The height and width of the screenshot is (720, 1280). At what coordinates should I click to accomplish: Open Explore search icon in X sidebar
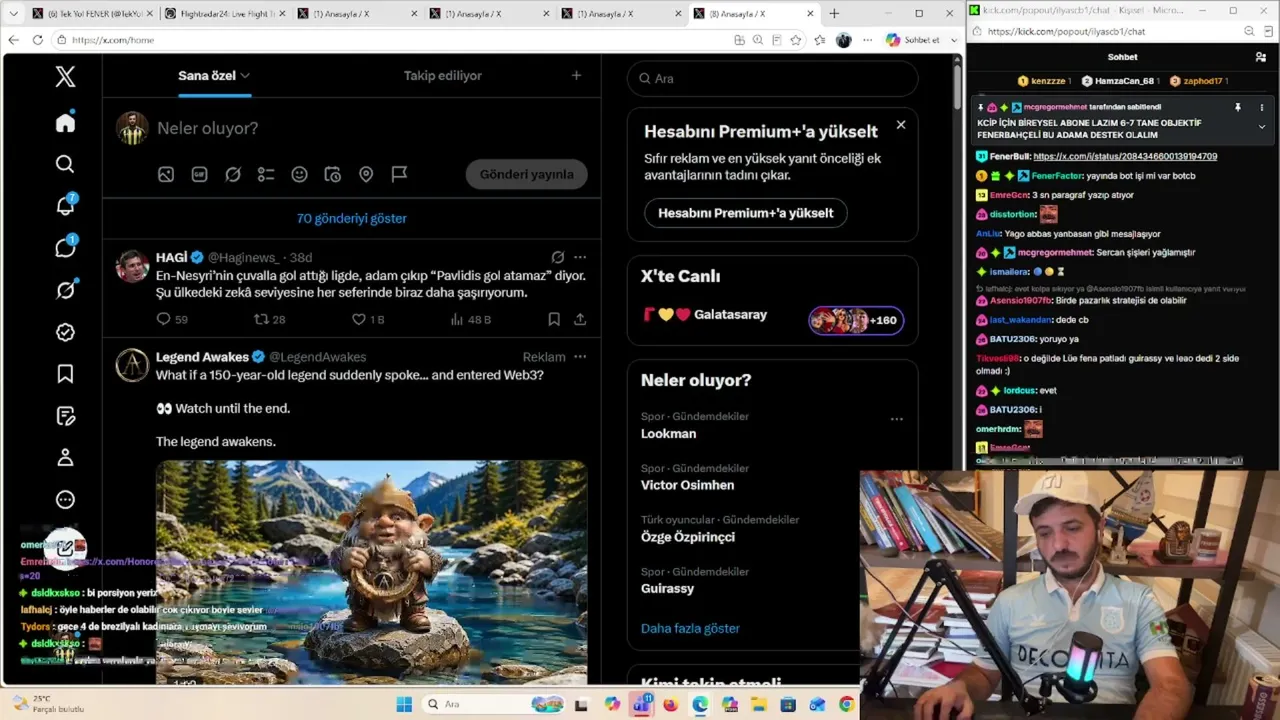(x=65, y=164)
